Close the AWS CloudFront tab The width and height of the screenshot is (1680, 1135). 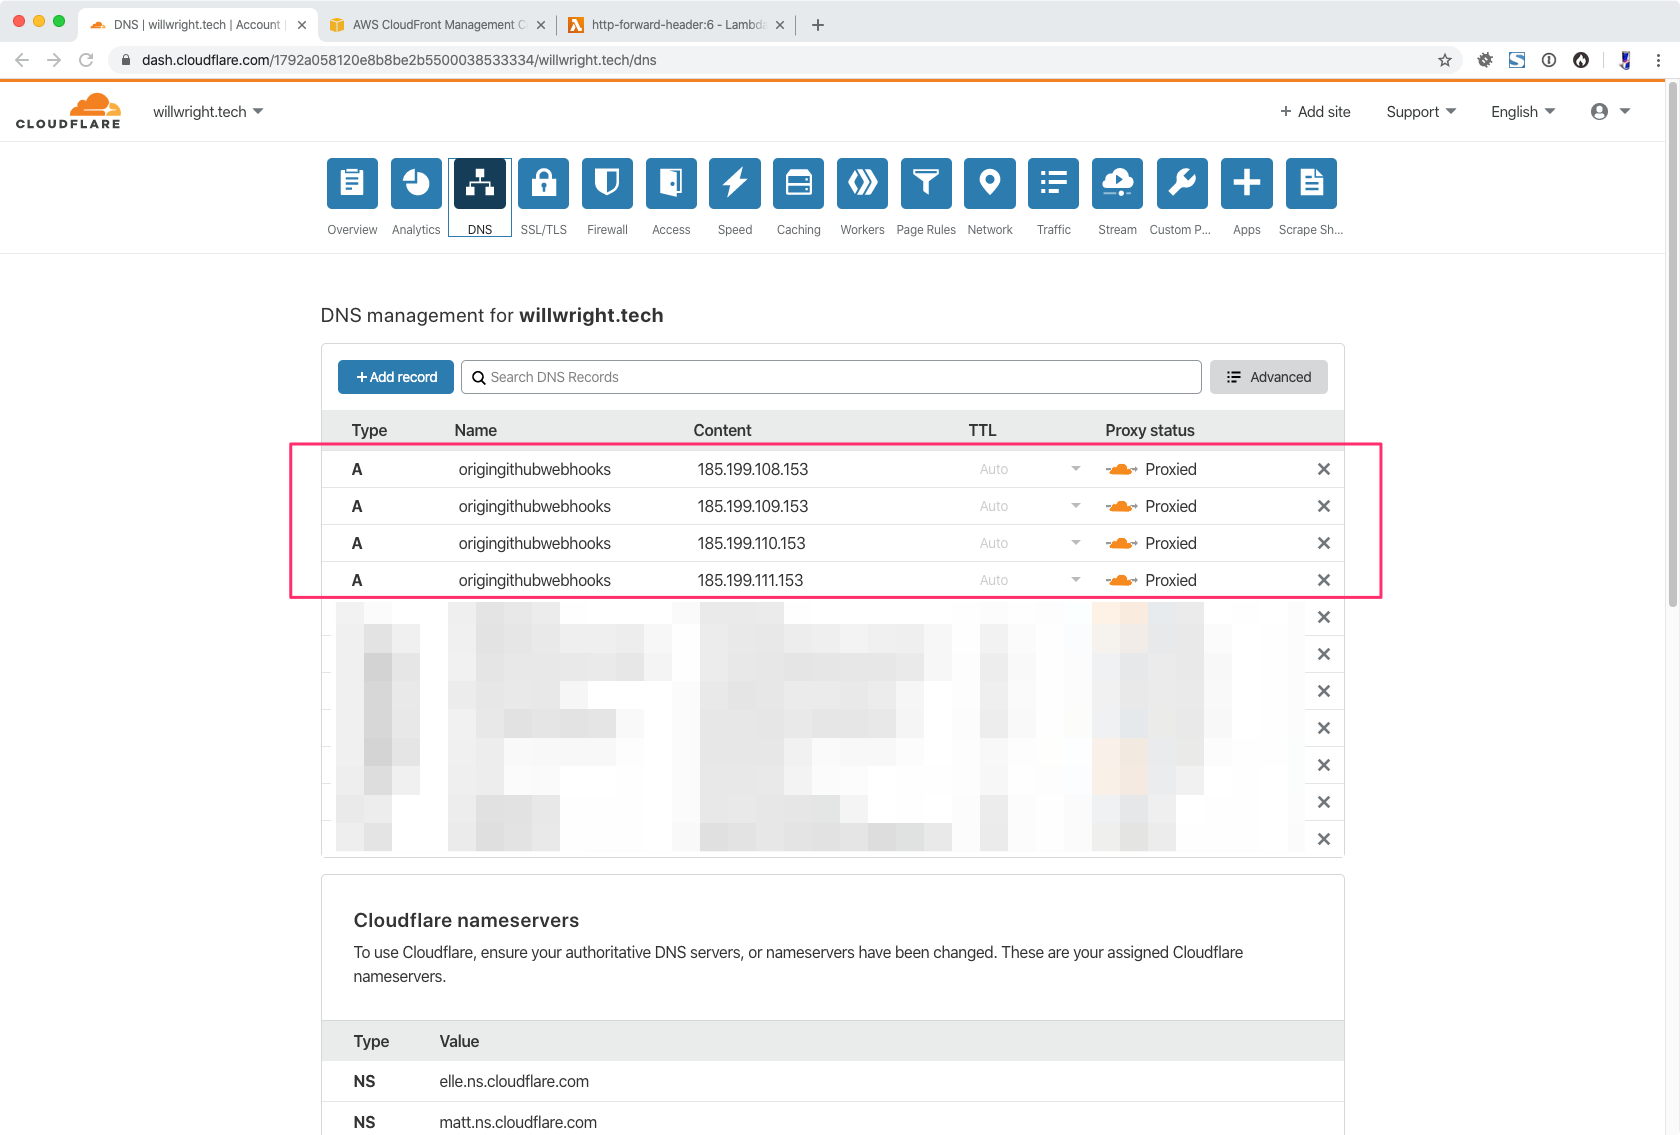541,25
